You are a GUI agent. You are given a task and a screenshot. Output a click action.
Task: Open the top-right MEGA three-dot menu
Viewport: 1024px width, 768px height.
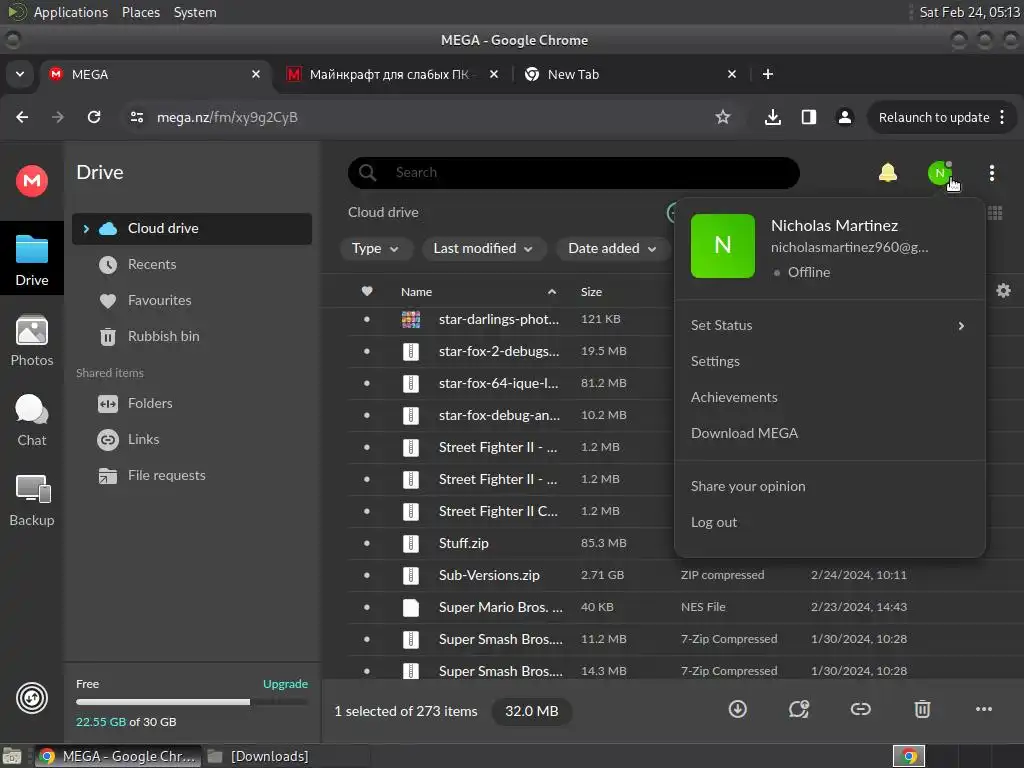pyautogui.click(x=991, y=173)
